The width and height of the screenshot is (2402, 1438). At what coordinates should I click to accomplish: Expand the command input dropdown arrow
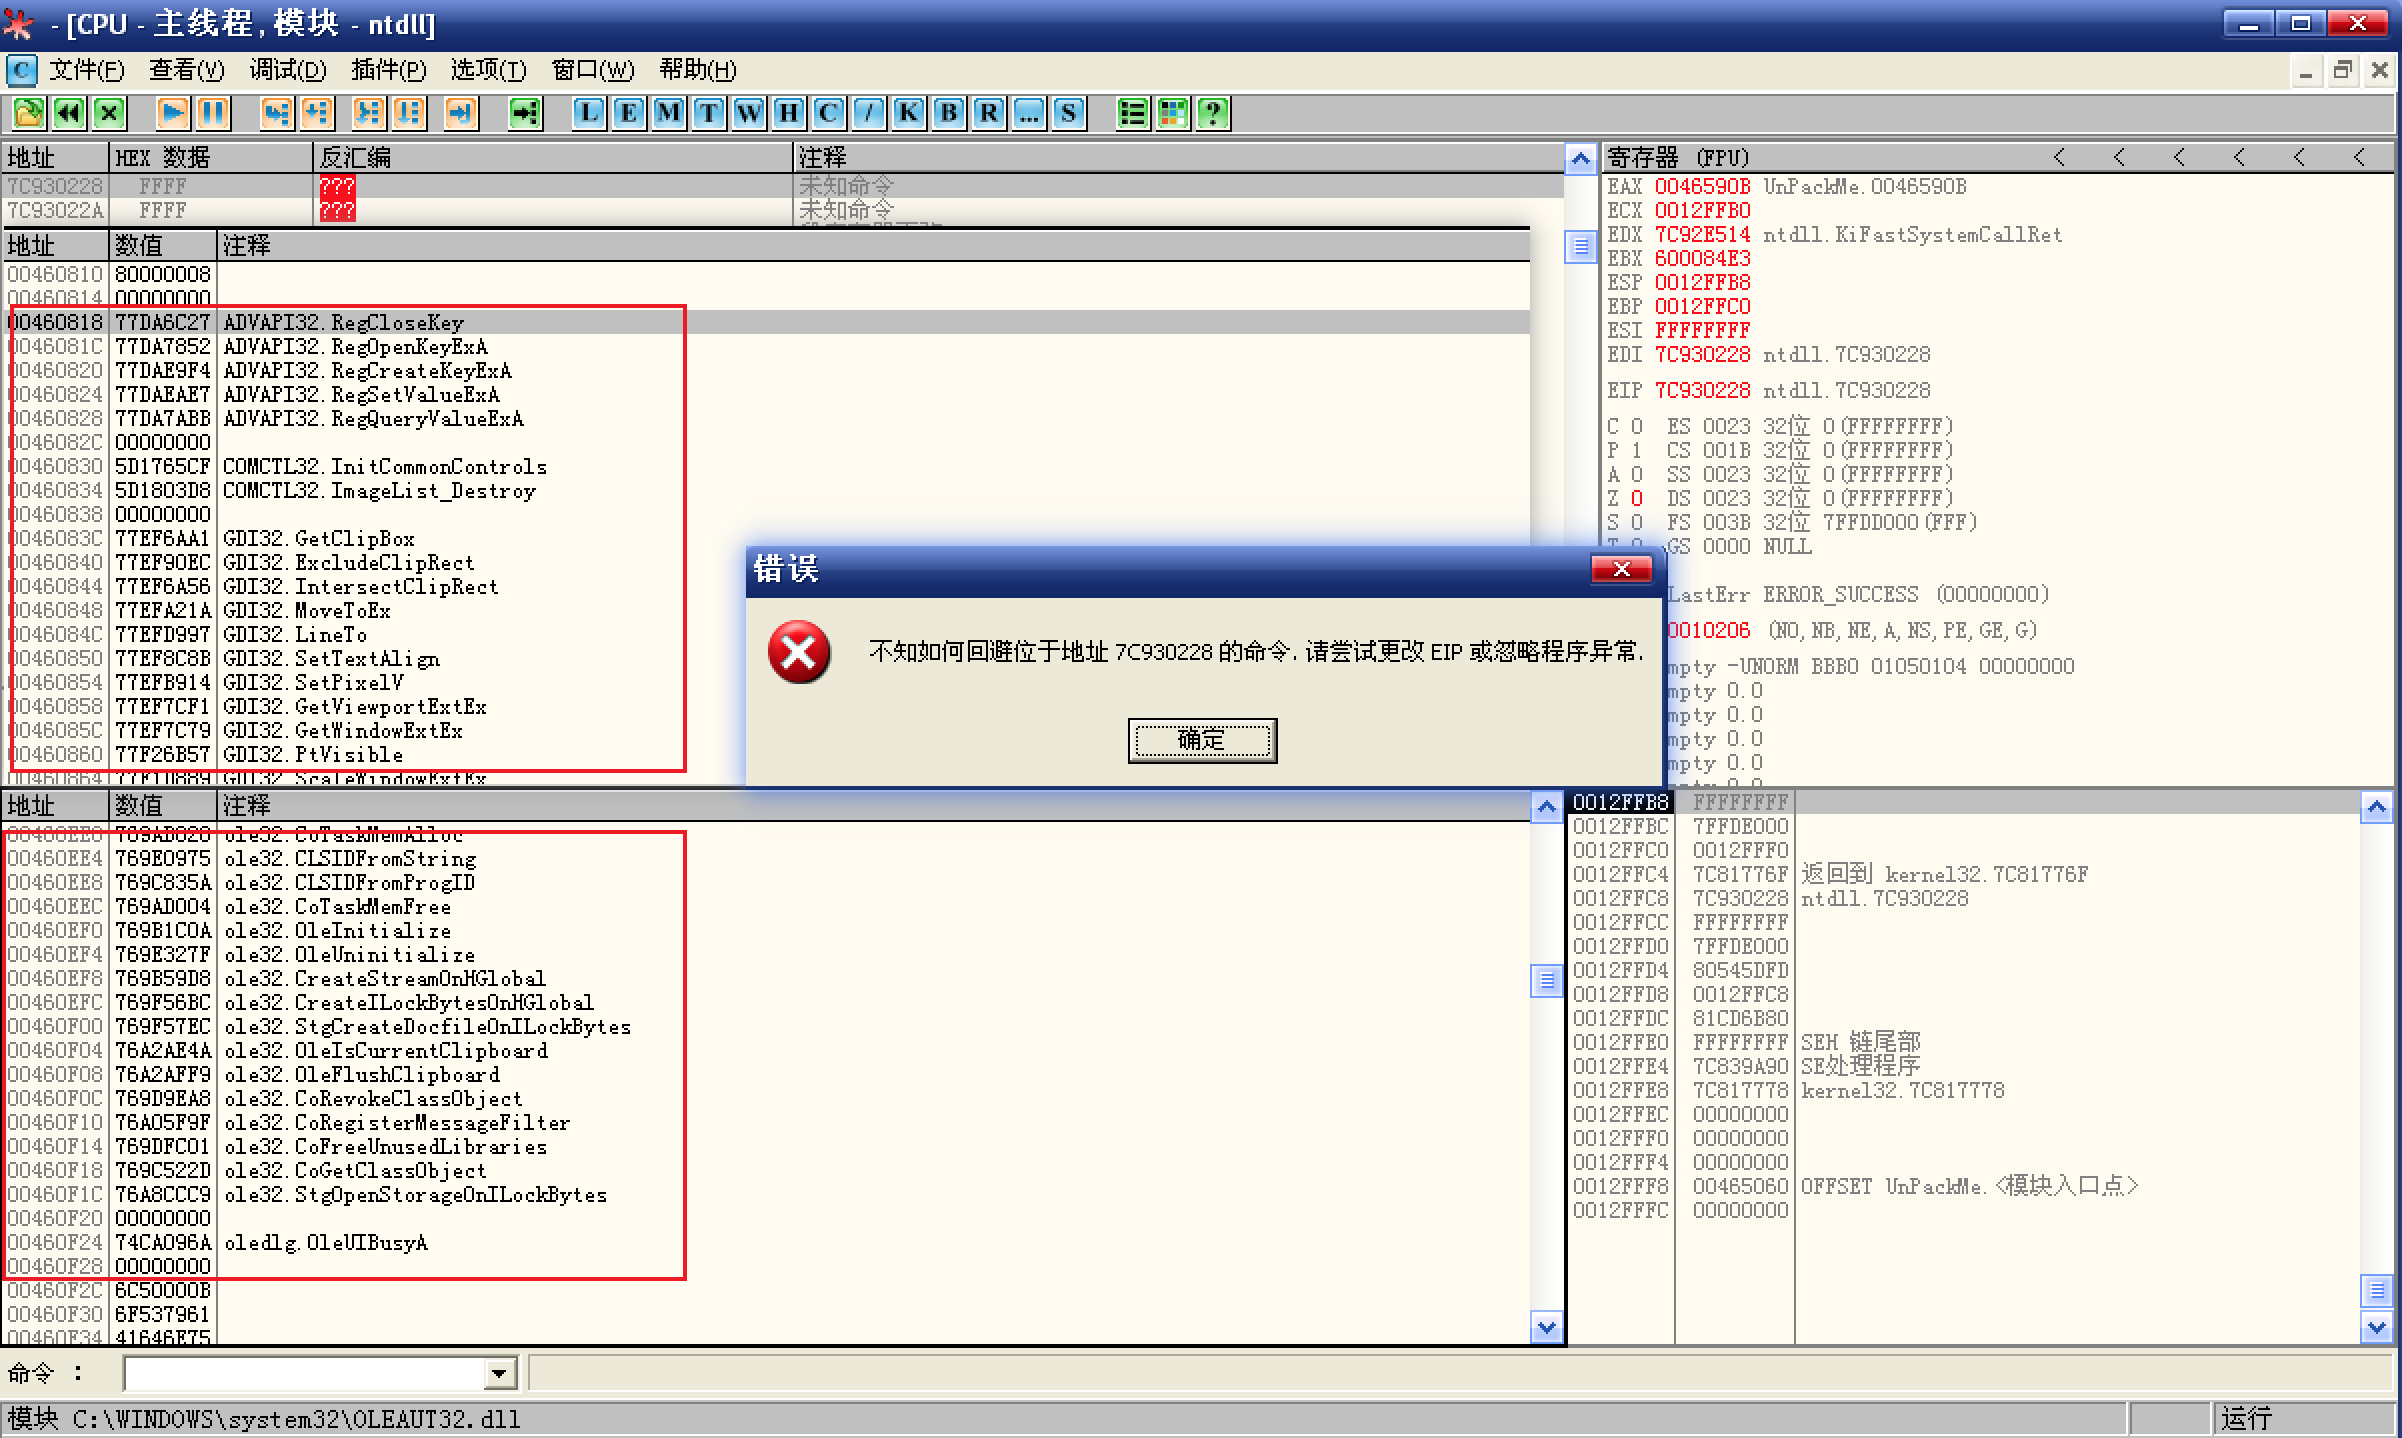(499, 1374)
